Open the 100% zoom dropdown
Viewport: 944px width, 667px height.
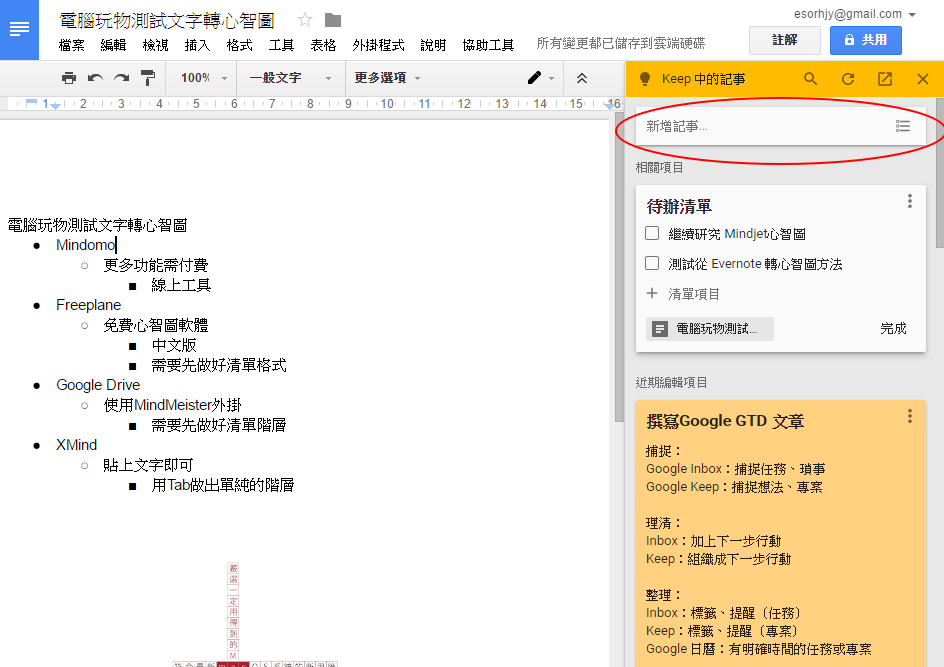click(x=203, y=78)
